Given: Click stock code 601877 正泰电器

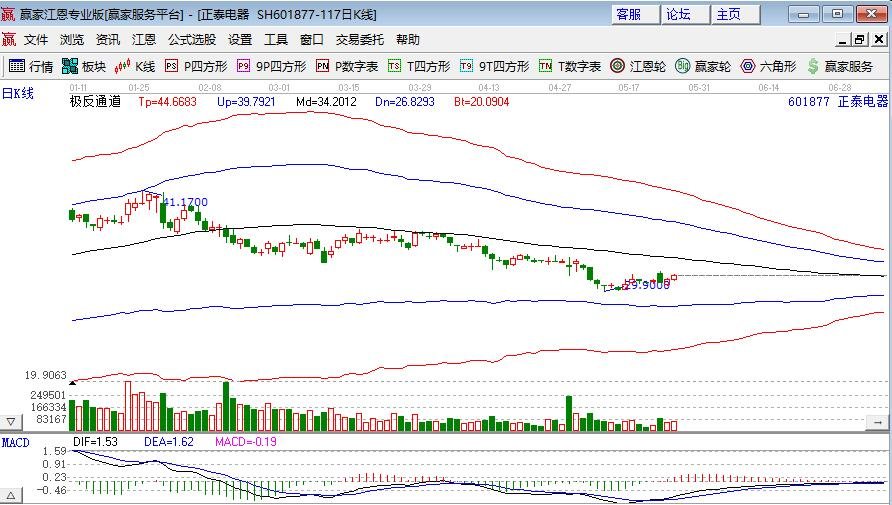Looking at the screenshot, I should click(838, 102).
